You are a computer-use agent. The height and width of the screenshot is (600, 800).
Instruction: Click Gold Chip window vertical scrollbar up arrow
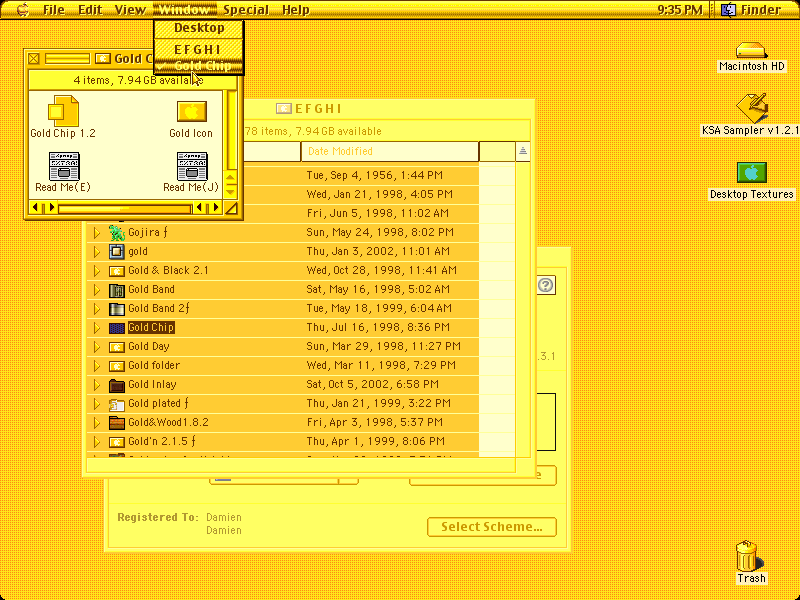click(x=231, y=178)
